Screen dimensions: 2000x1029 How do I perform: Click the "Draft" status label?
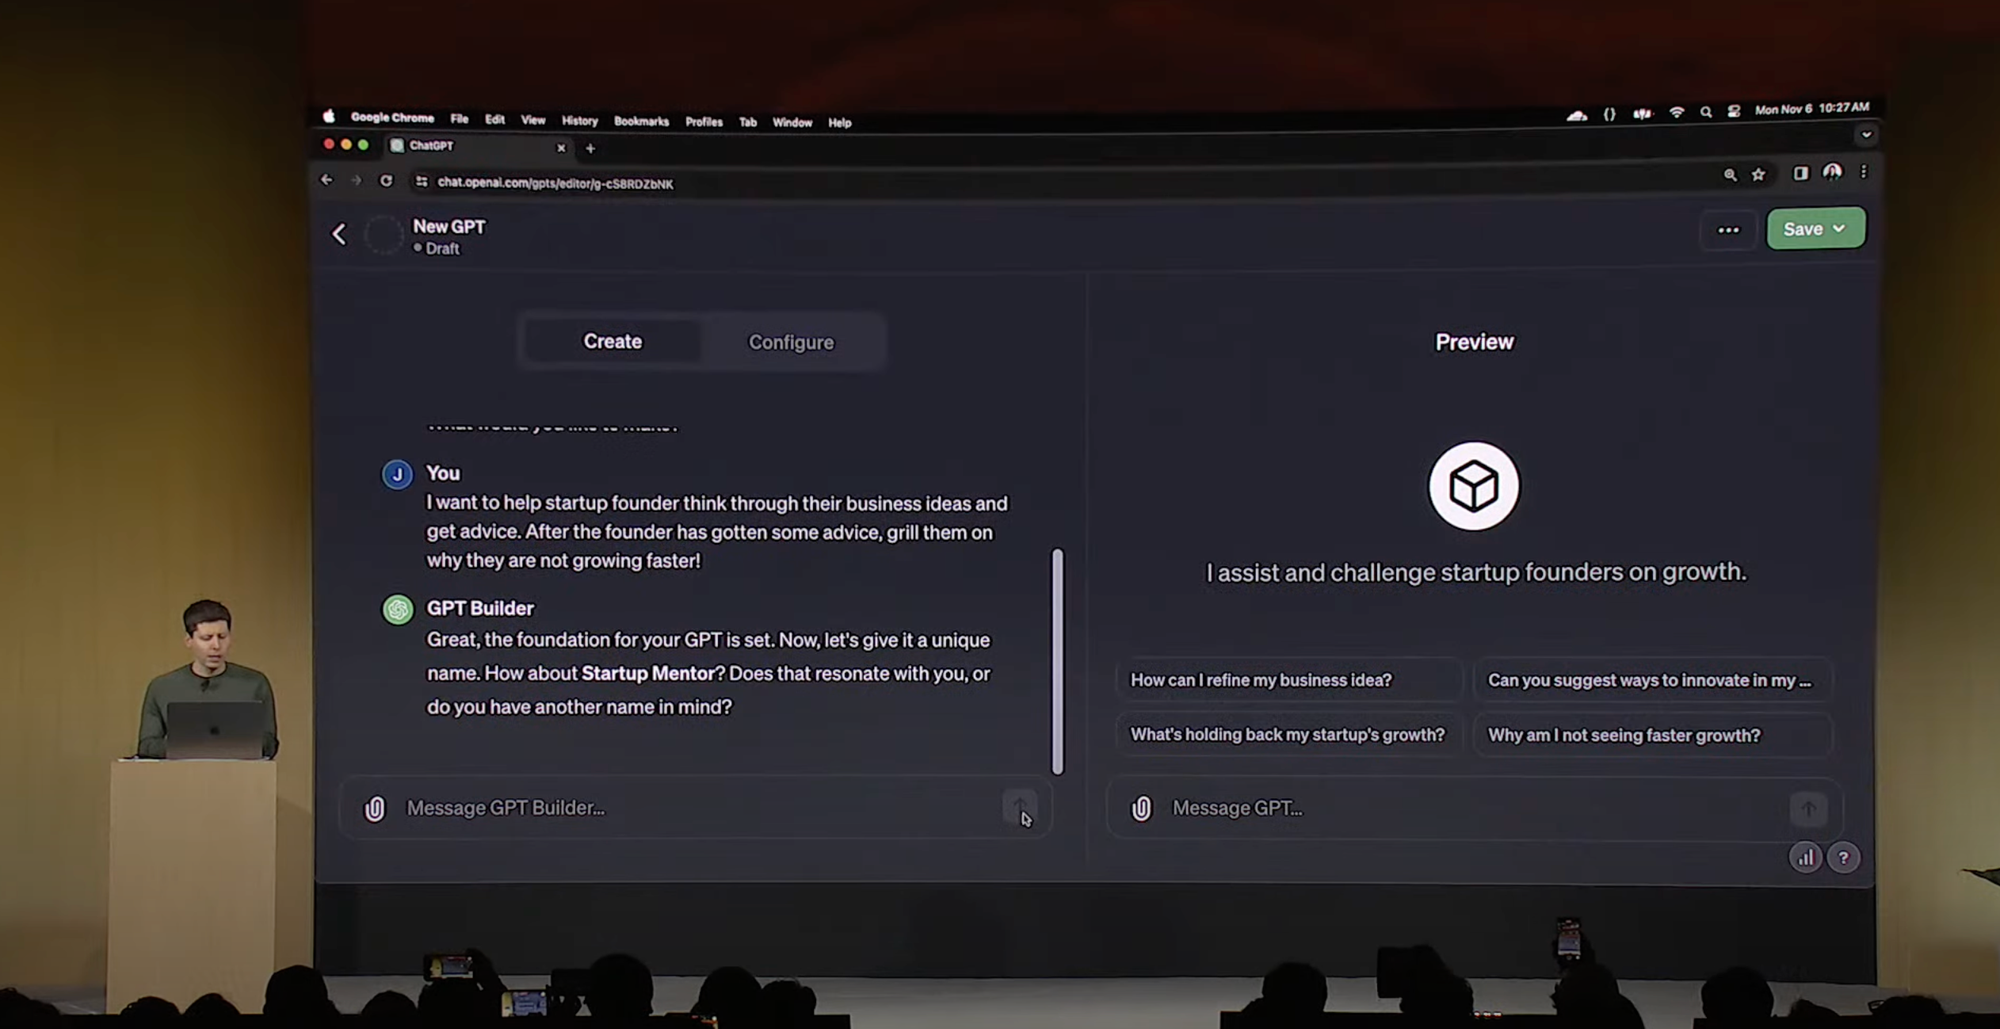pyautogui.click(x=442, y=248)
